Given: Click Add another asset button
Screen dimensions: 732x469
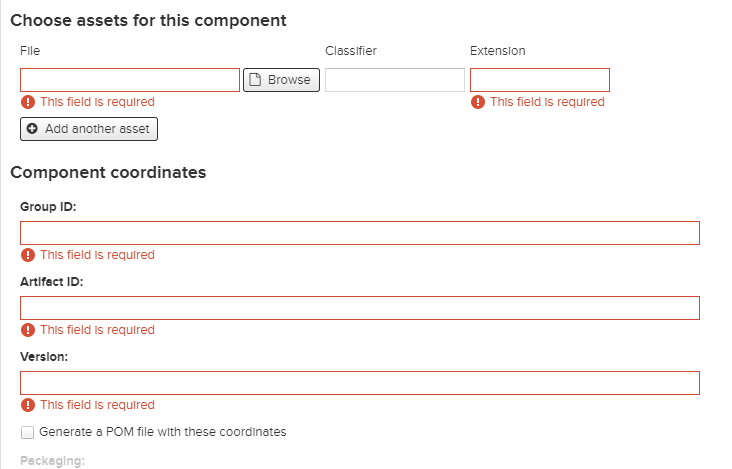Looking at the screenshot, I should click(89, 129).
